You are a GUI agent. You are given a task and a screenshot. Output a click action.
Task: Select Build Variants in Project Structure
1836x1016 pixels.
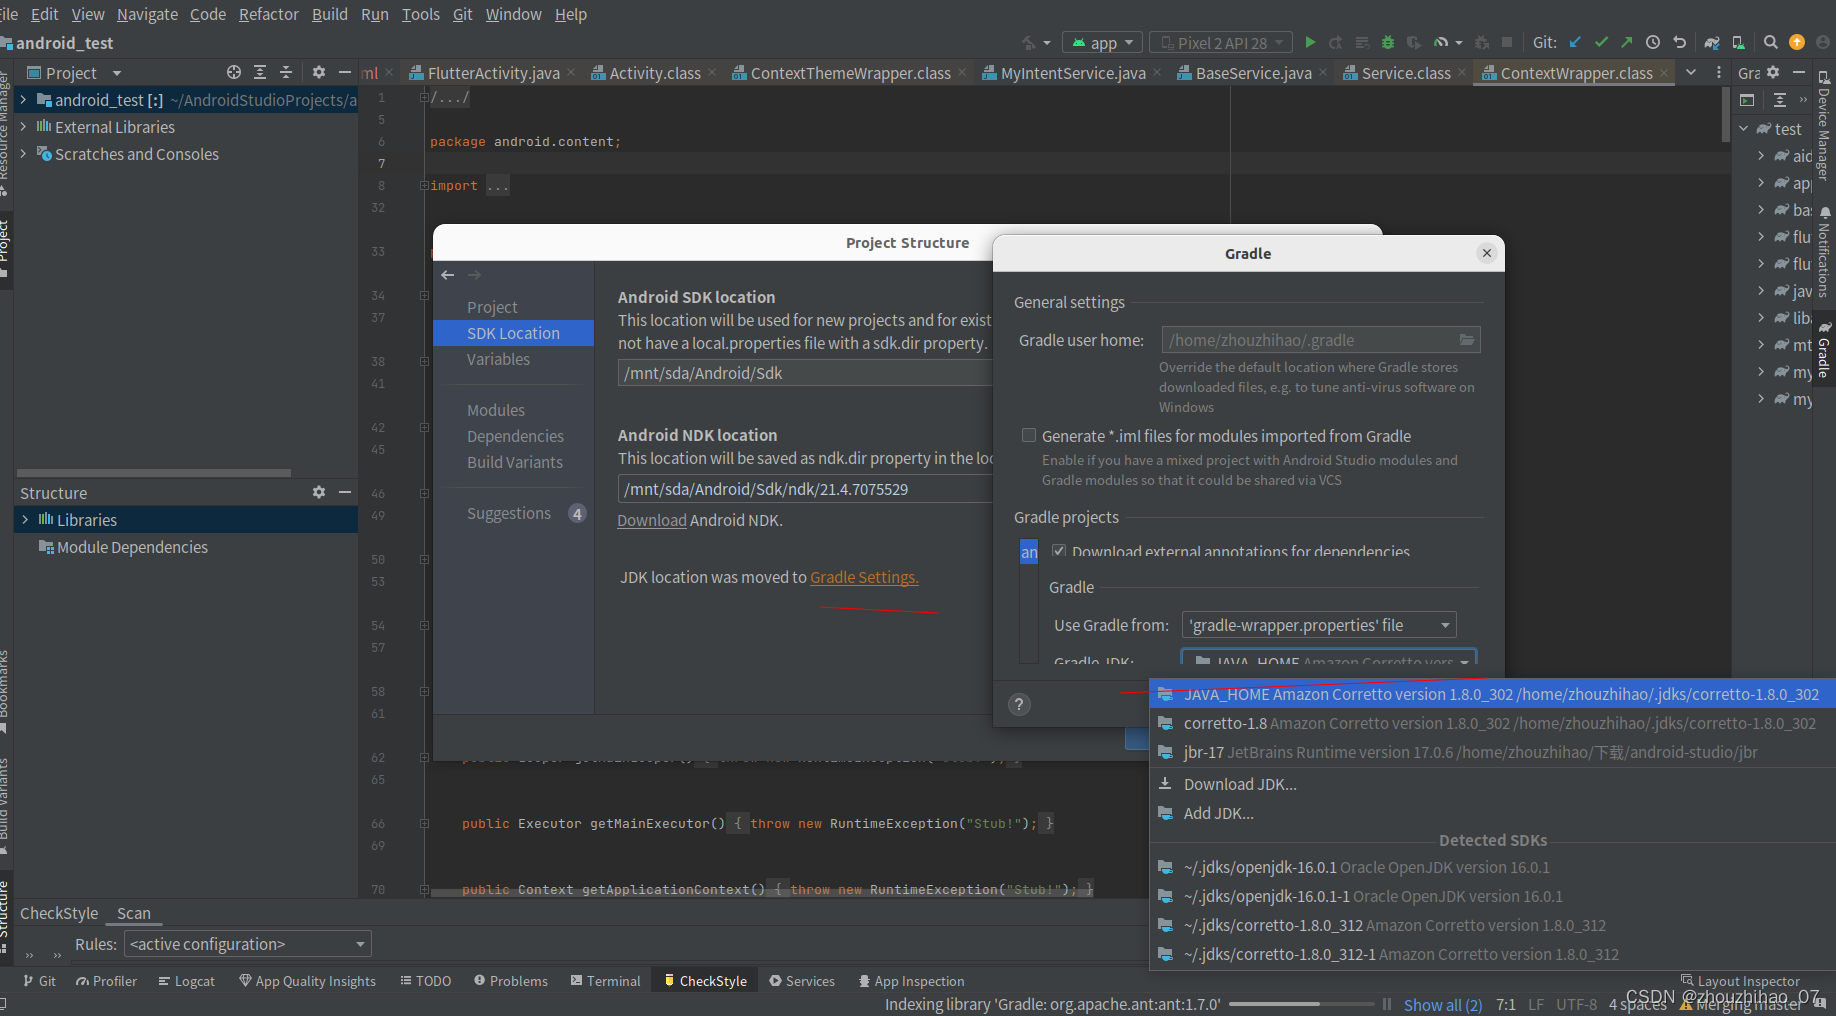[513, 462]
